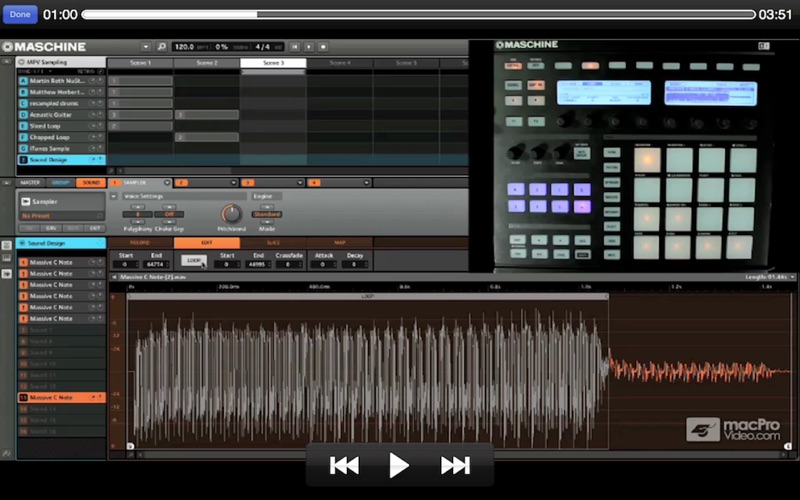The height and width of the screenshot is (500, 800).
Task: Open the RECORD sampling tab
Action: (140, 243)
